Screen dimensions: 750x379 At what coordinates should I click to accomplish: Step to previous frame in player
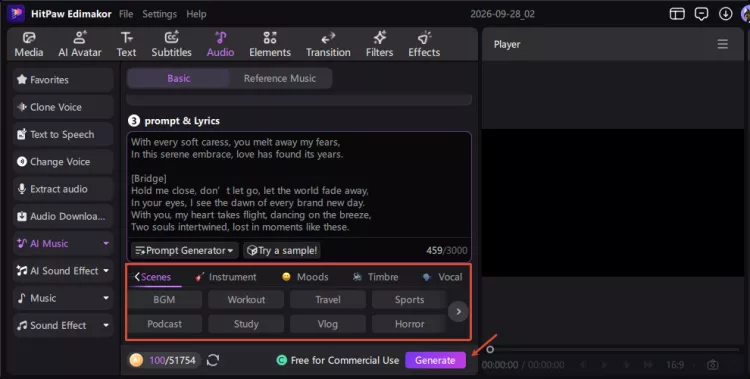point(583,365)
